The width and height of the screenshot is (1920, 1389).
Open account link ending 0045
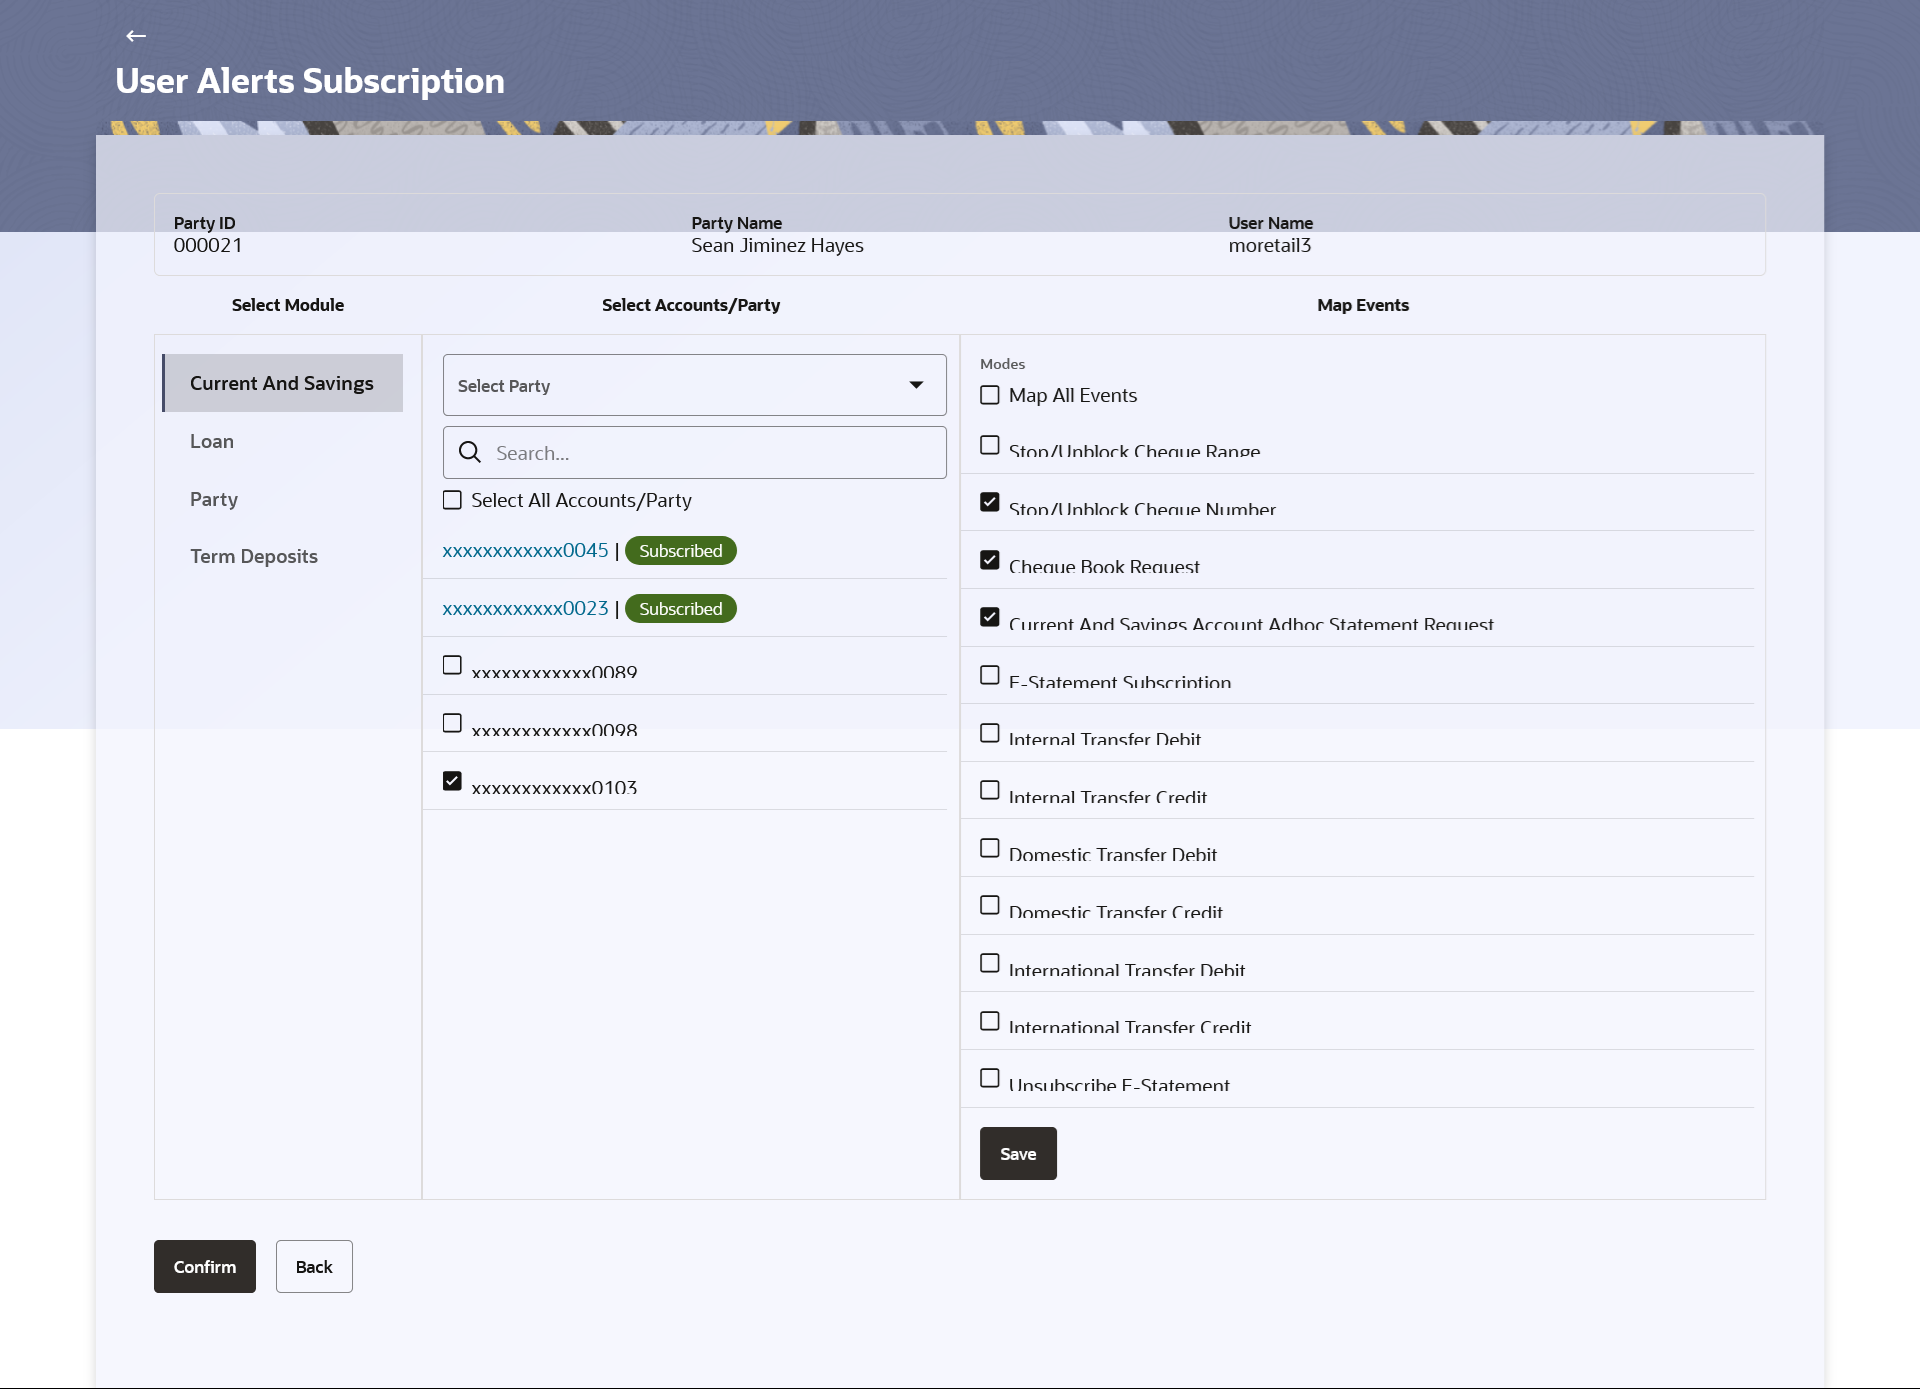pyautogui.click(x=525, y=551)
